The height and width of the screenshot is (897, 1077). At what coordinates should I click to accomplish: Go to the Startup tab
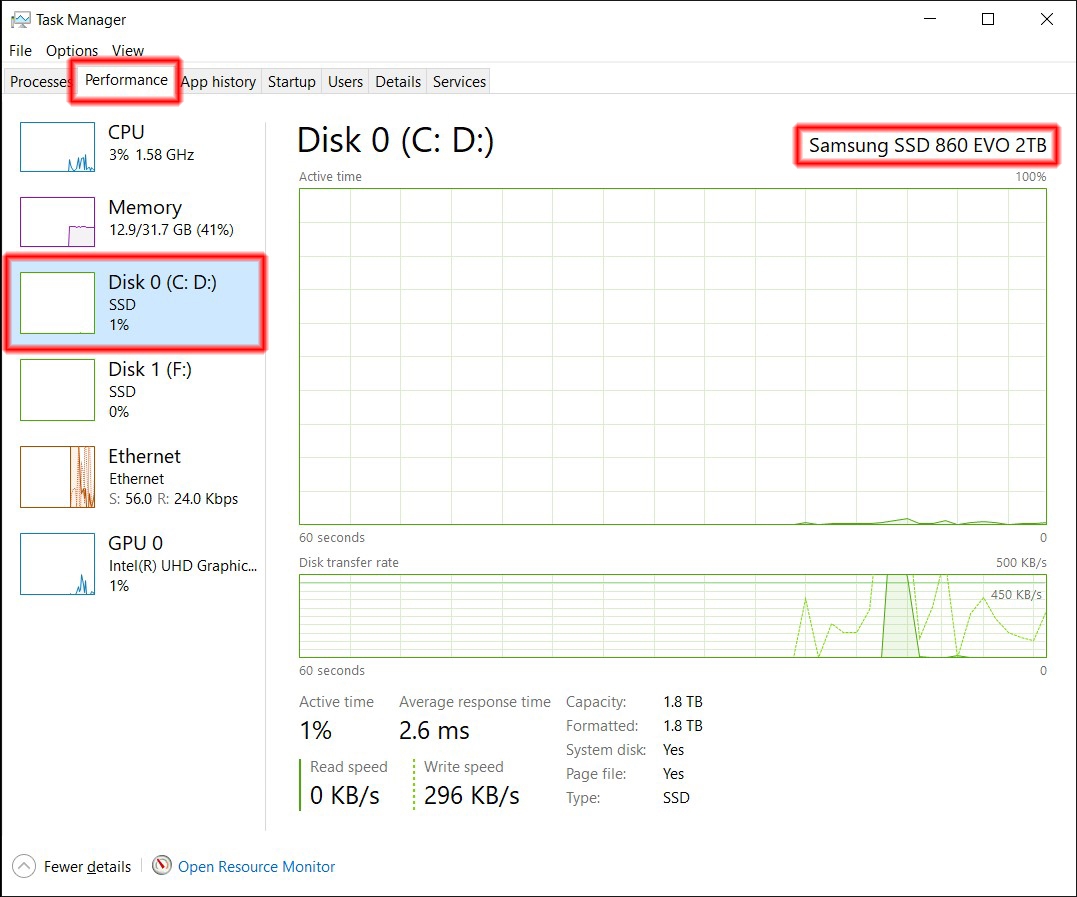pos(291,82)
